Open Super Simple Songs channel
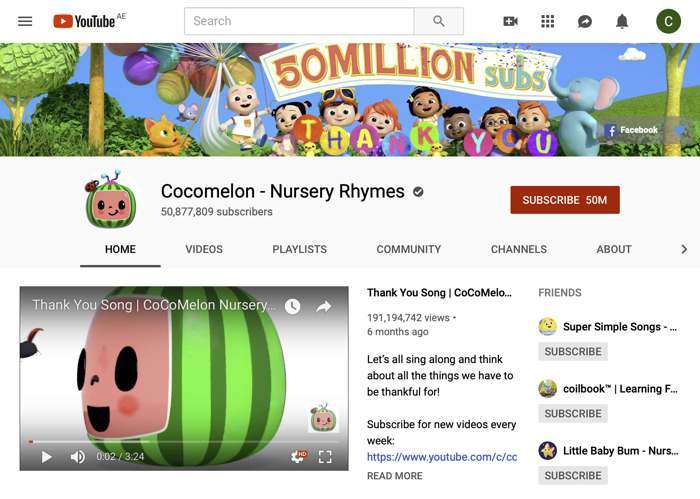Viewport: 700px width, 499px height. click(x=620, y=327)
